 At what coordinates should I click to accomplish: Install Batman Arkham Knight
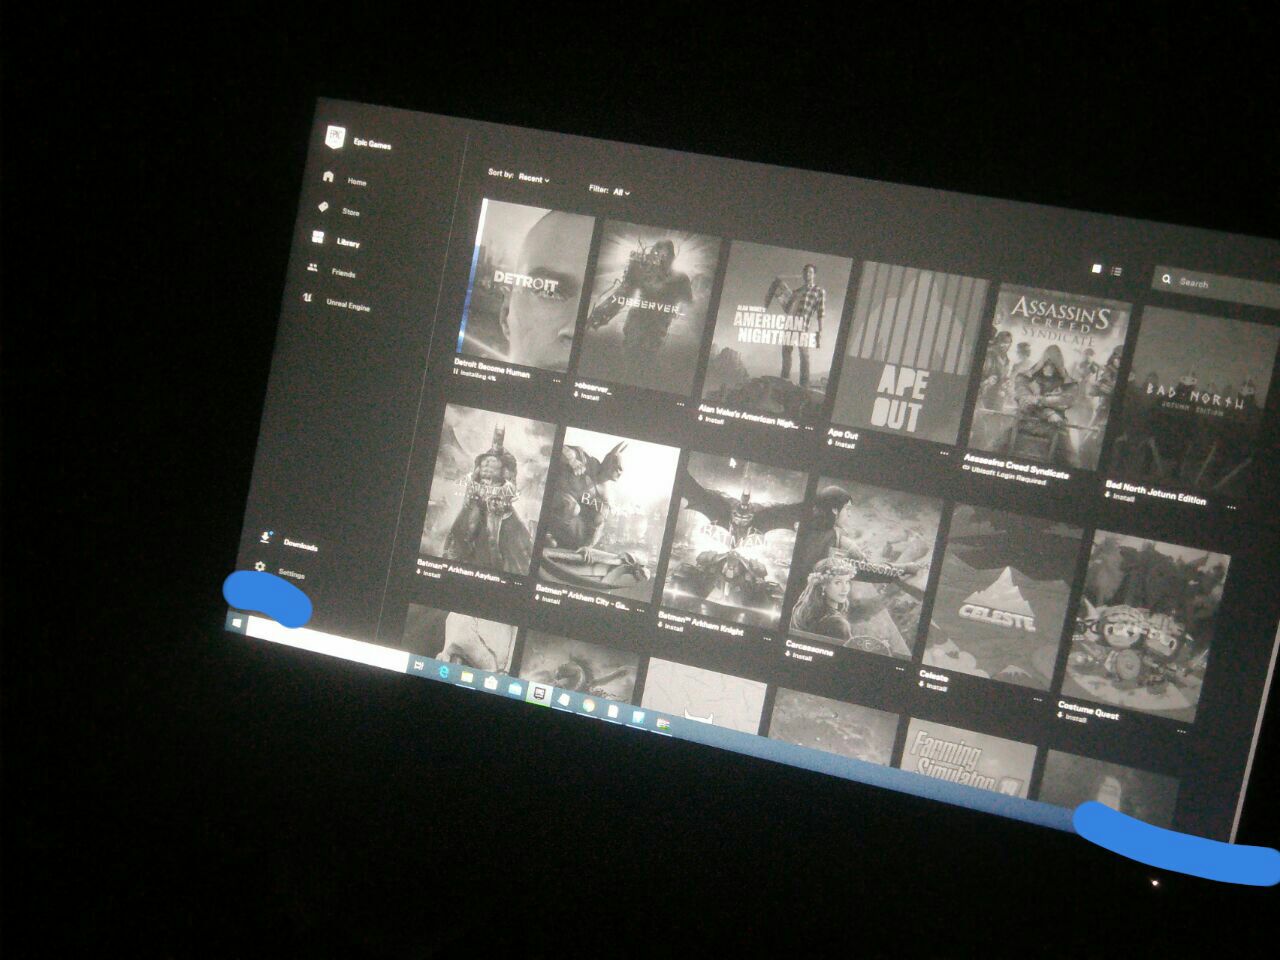671,627
